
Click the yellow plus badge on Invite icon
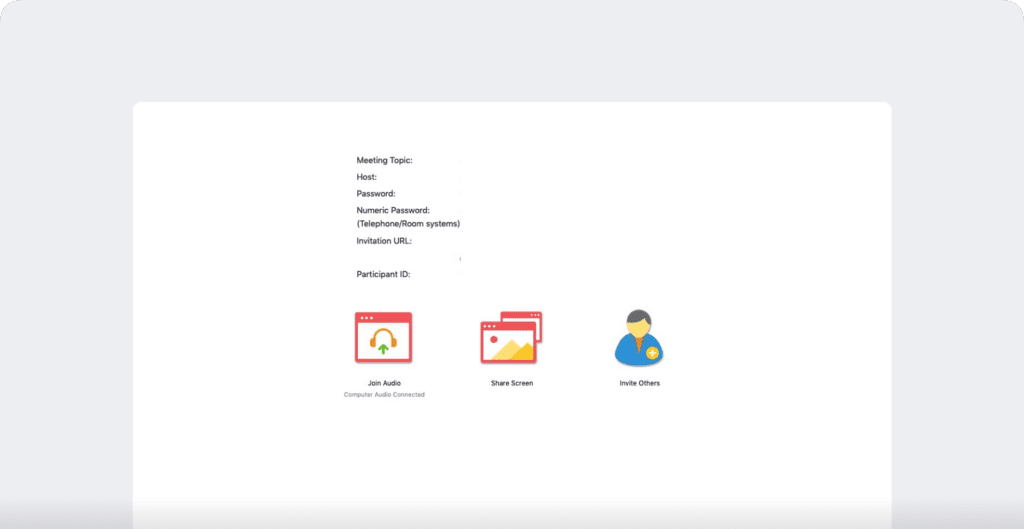(652, 353)
